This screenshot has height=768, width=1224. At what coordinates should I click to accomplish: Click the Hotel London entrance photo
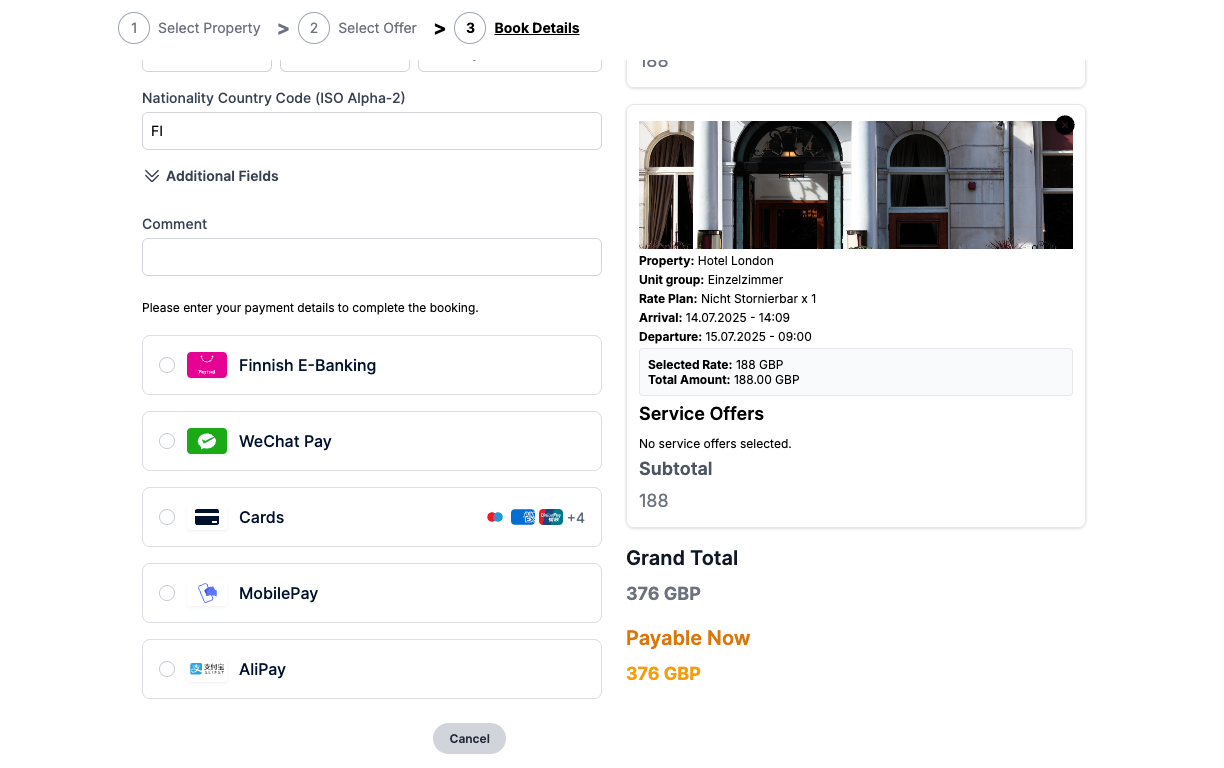(x=856, y=185)
